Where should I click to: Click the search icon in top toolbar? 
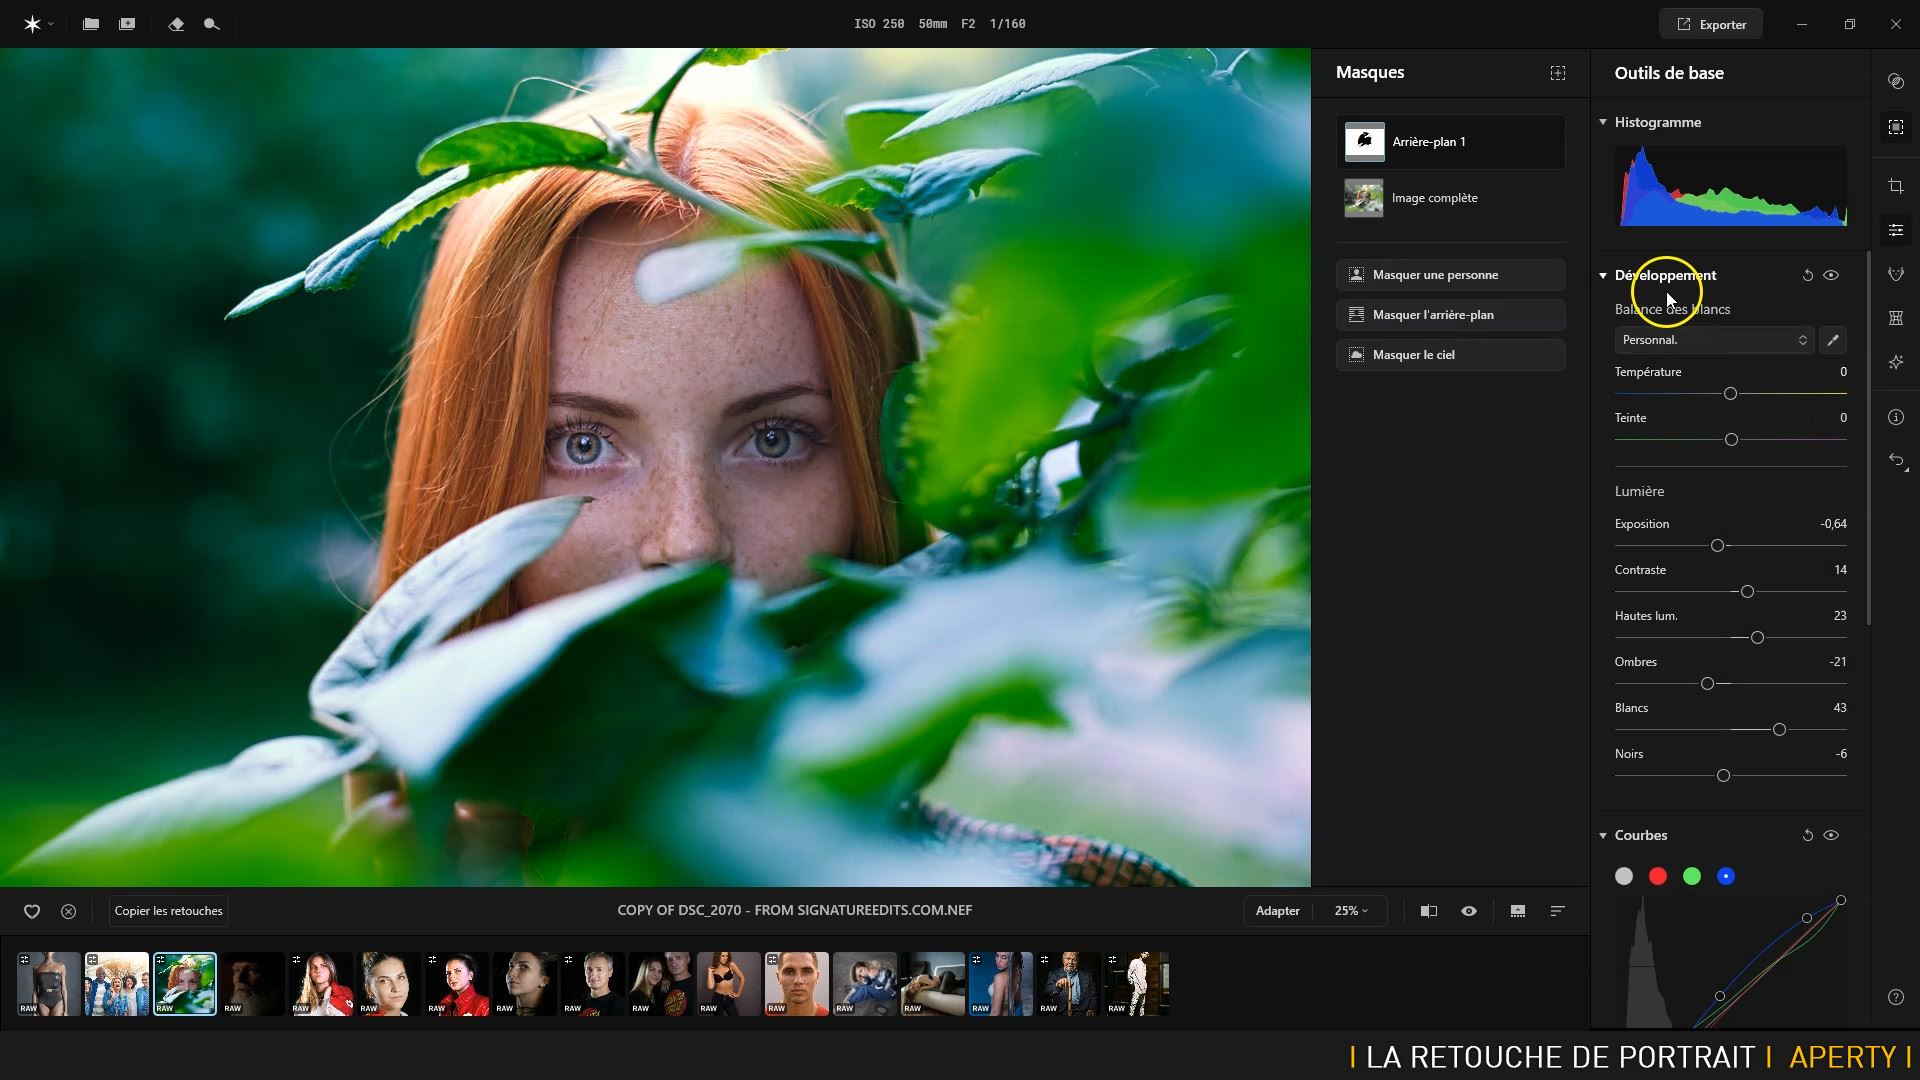tap(211, 24)
